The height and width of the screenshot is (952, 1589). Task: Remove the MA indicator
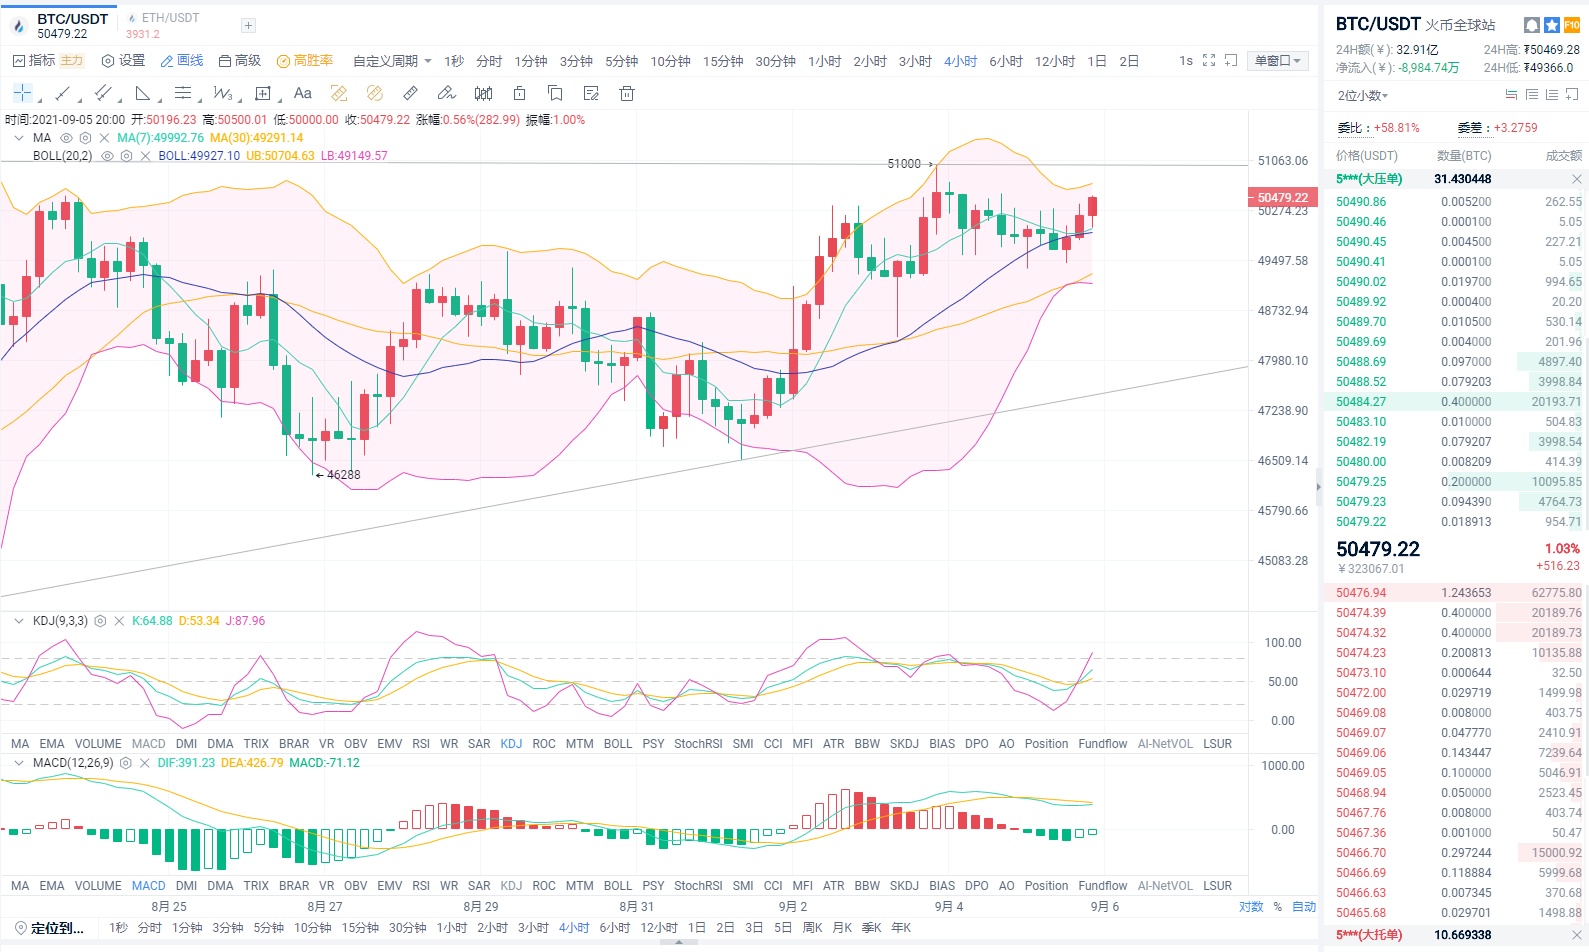tap(104, 138)
